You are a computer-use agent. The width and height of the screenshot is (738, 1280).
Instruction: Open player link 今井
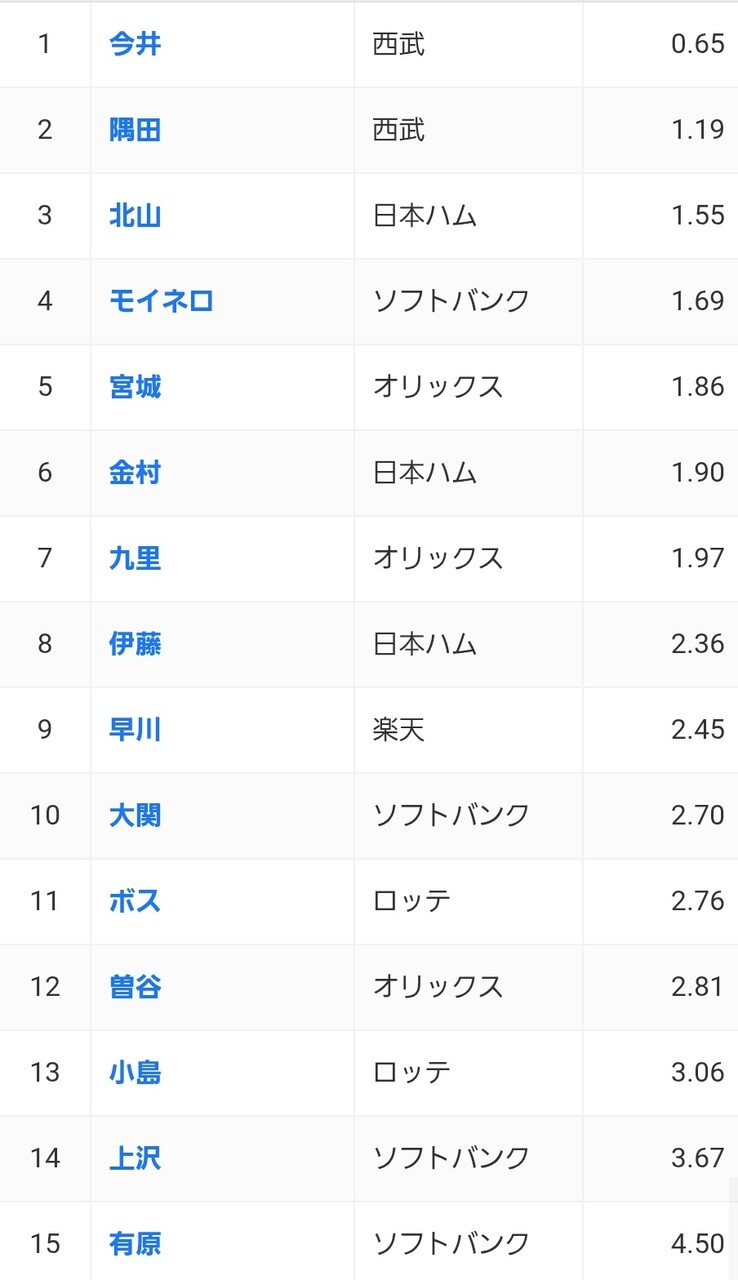135,44
